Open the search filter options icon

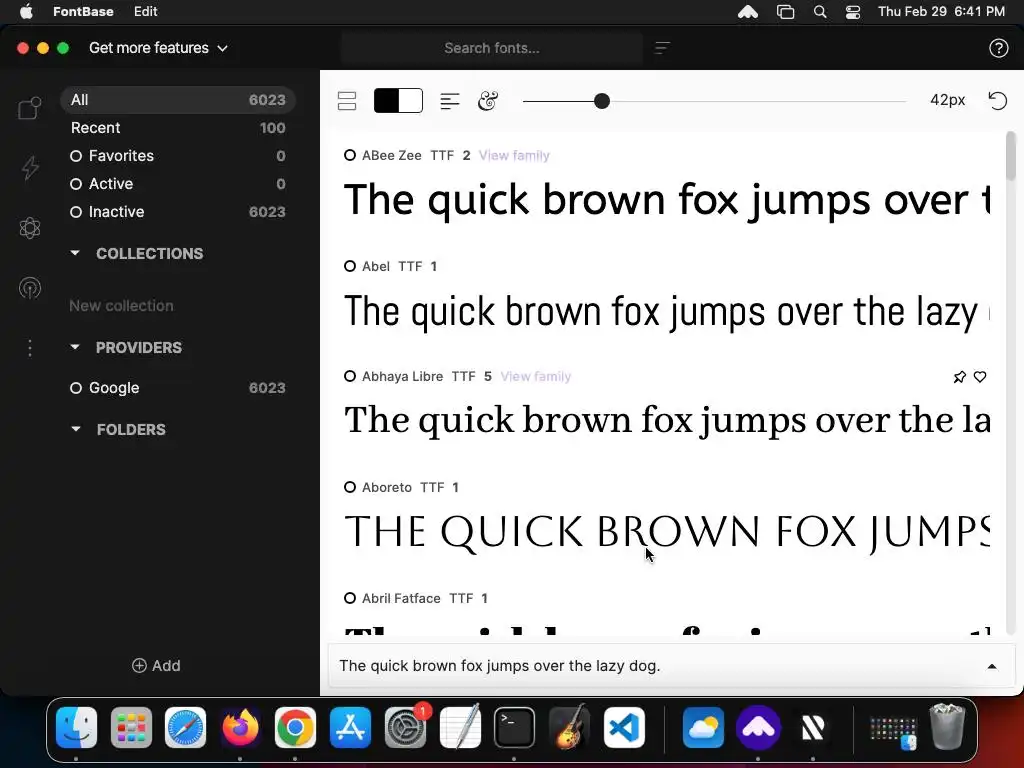pyautogui.click(x=662, y=48)
